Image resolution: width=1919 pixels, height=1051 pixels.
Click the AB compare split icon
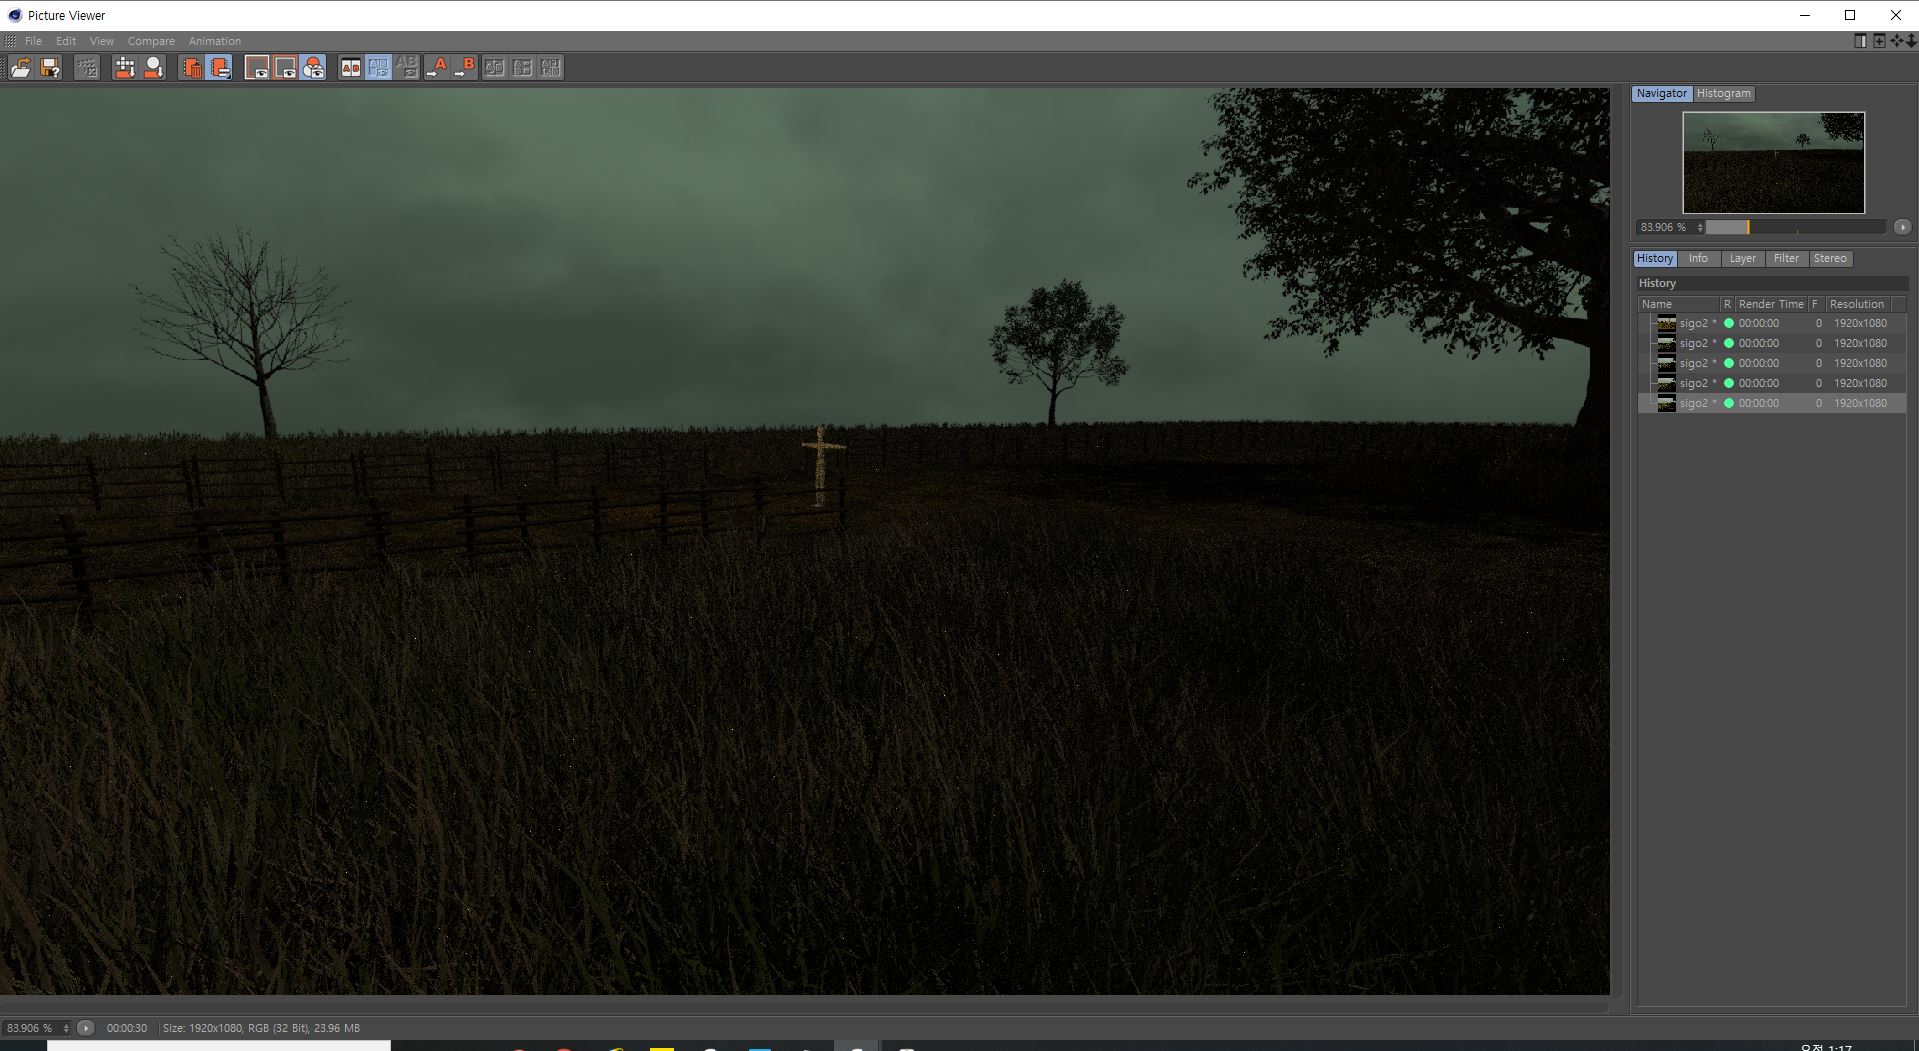pyautogui.click(x=351, y=67)
